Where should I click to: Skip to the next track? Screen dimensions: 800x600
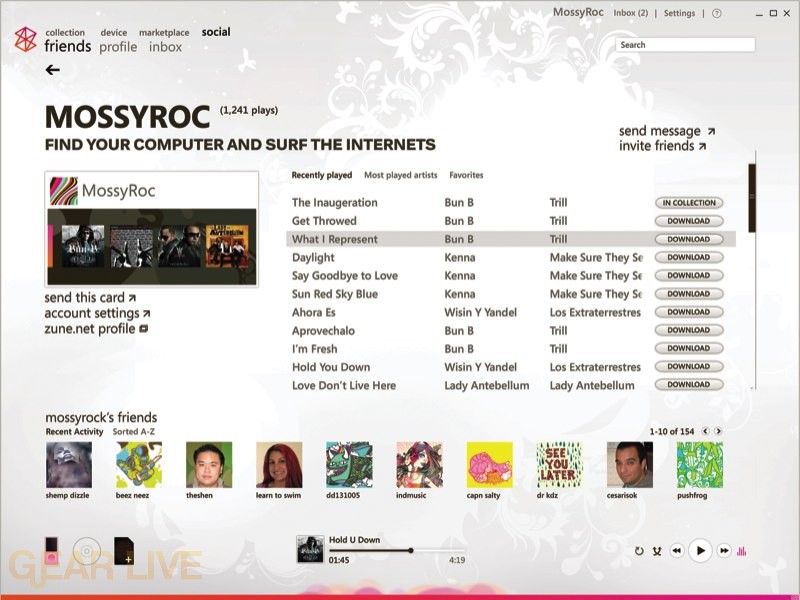(x=724, y=551)
